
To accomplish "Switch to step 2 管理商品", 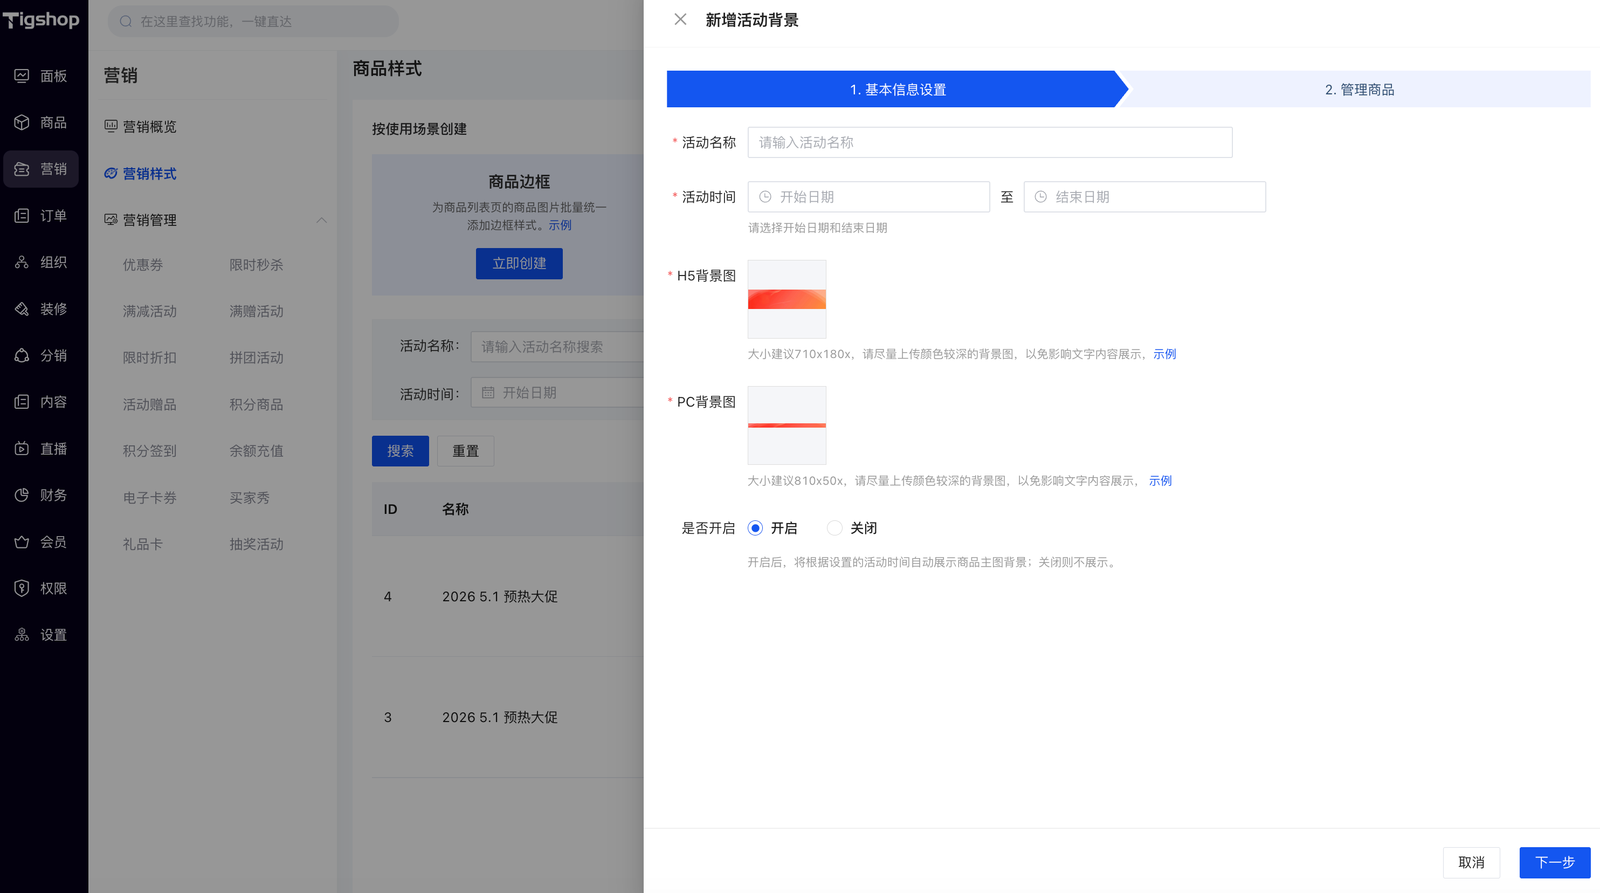I will 1359,90.
